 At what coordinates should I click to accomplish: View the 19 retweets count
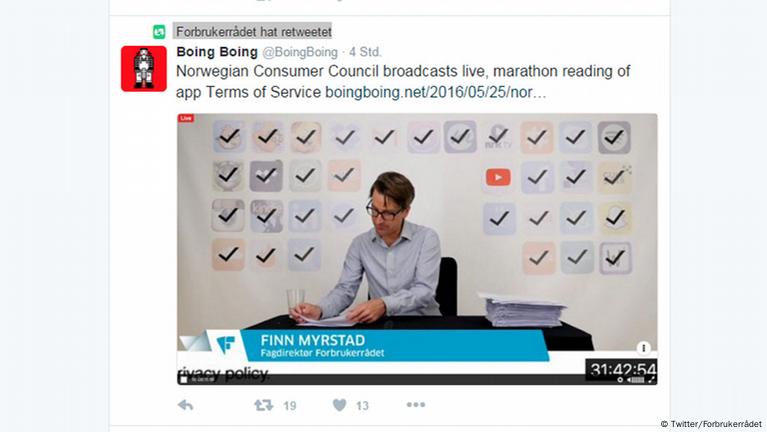[x=290, y=406]
